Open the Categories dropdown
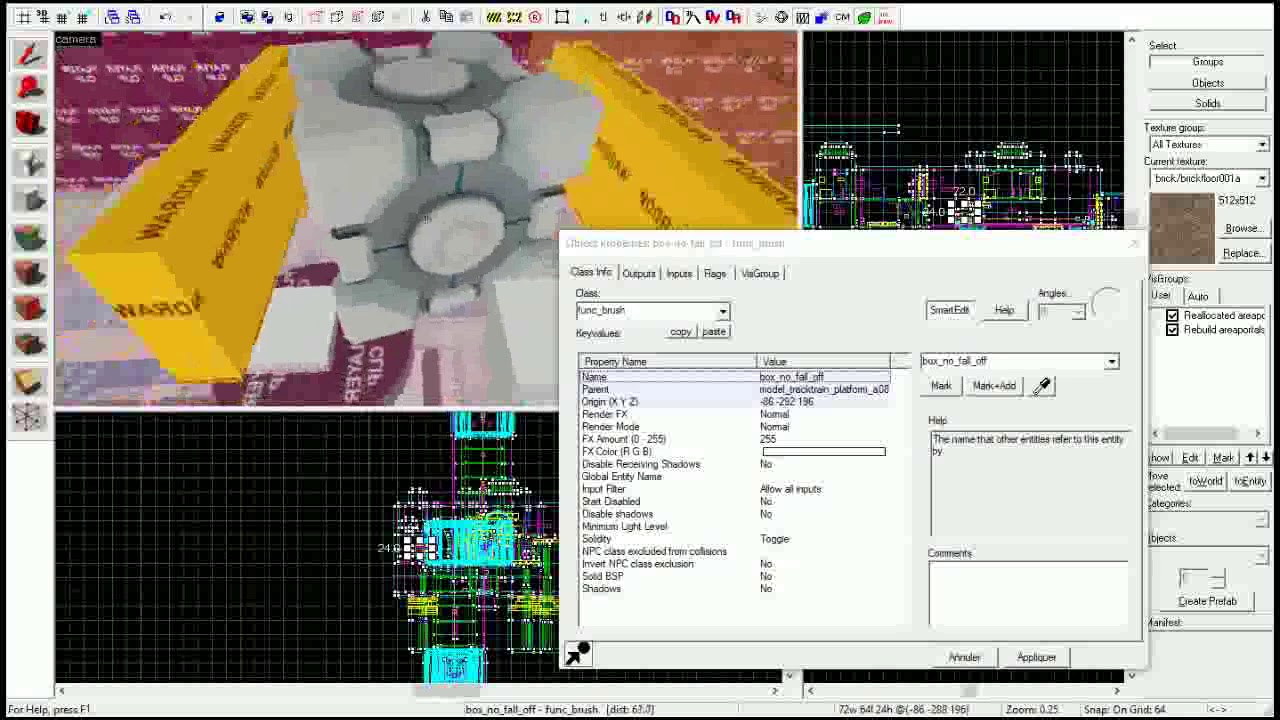The image size is (1280, 720). click(1262, 521)
